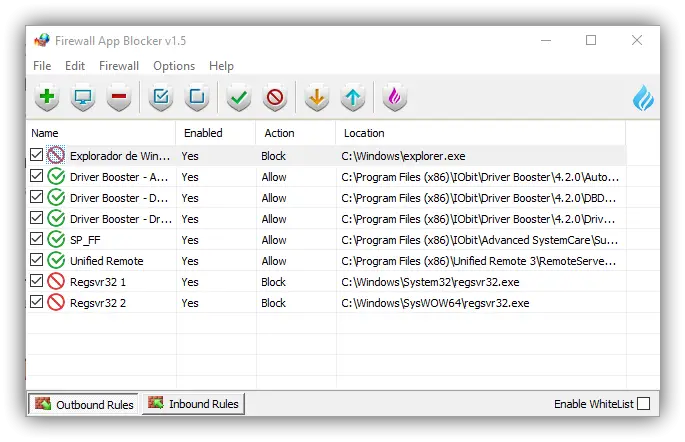Uncheck the Driver Booster - D... rule checkbox

click(37, 197)
